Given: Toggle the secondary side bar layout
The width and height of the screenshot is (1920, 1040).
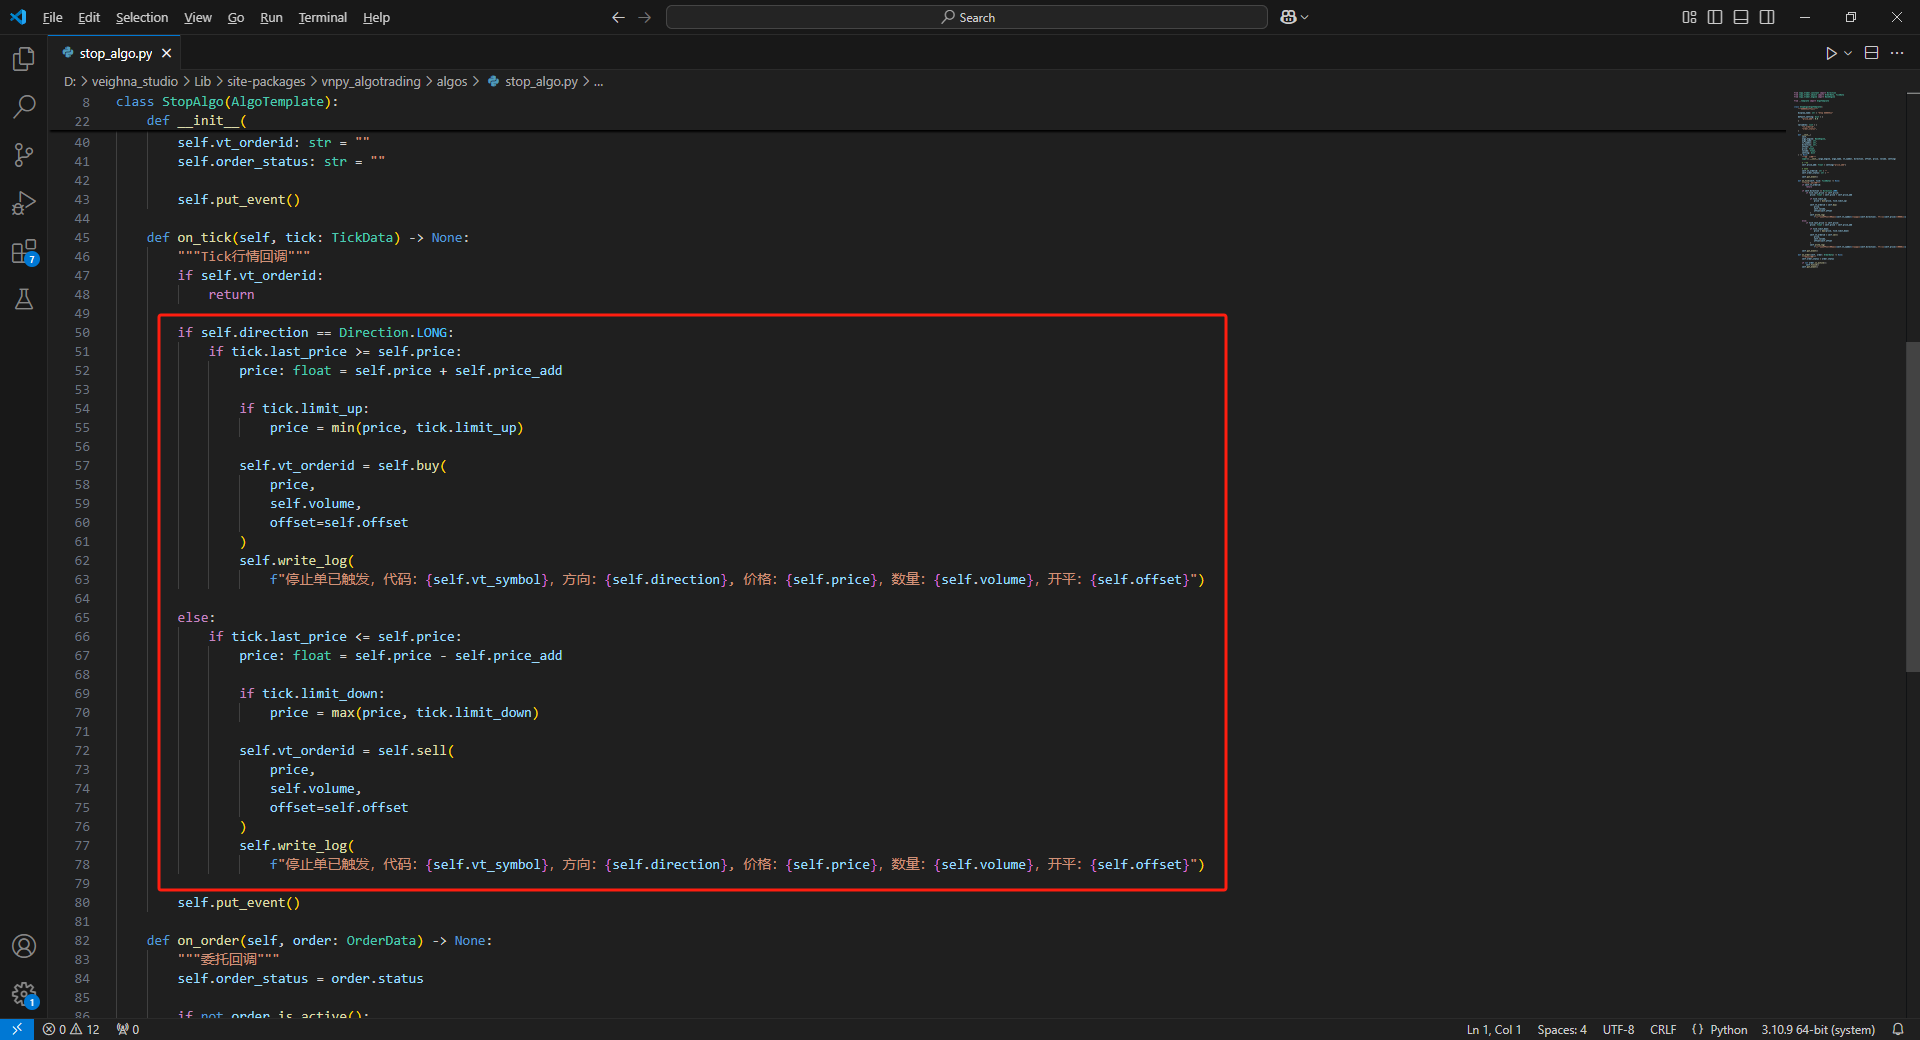Looking at the screenshot, I should (1767, 17).
